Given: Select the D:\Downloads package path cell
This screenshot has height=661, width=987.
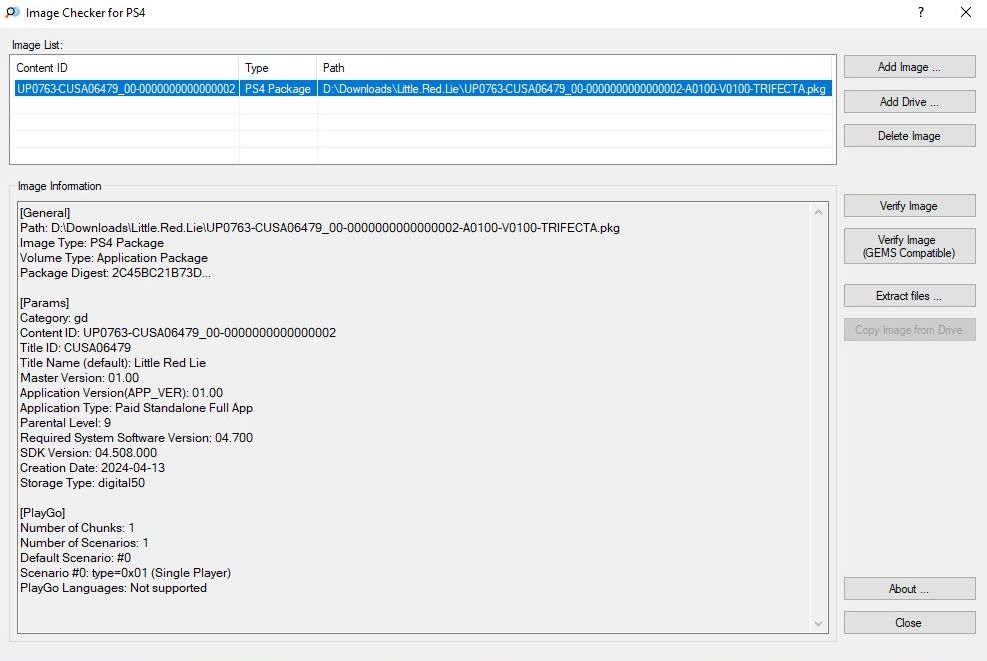Looking at the screenshot, I should coord(574,89).
